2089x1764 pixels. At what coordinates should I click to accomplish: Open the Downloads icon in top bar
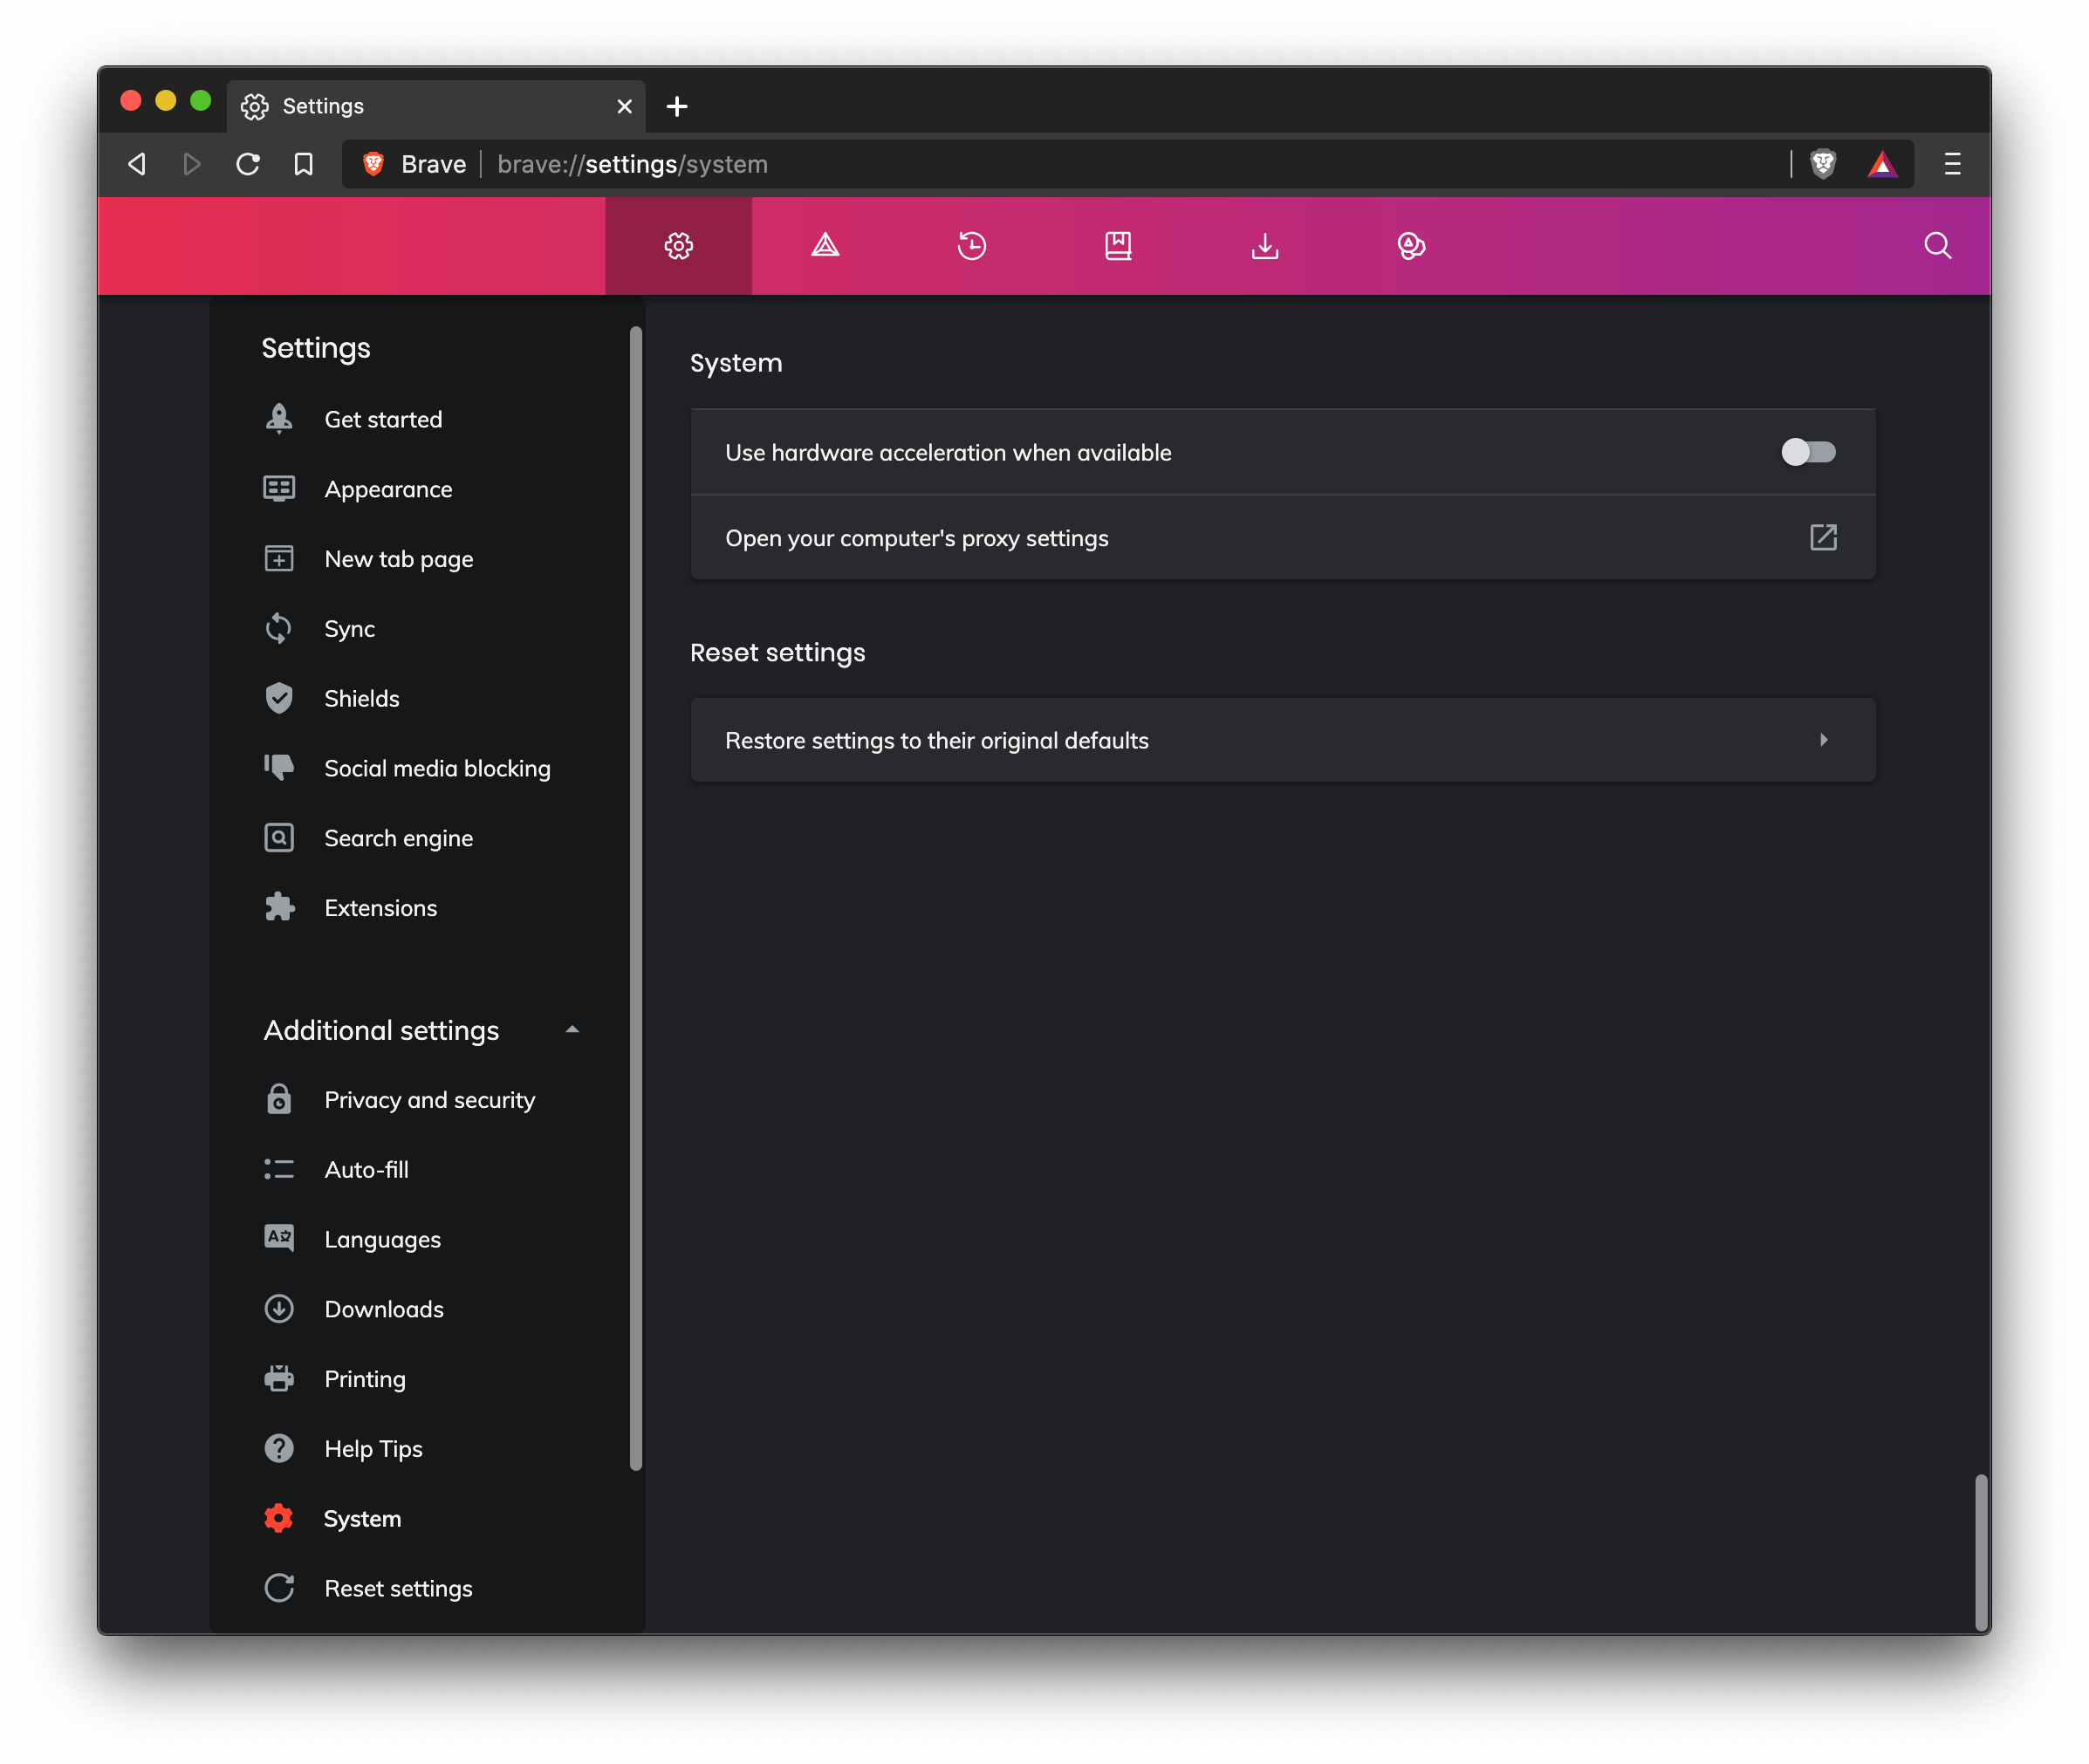click(x=1265, y=246)
